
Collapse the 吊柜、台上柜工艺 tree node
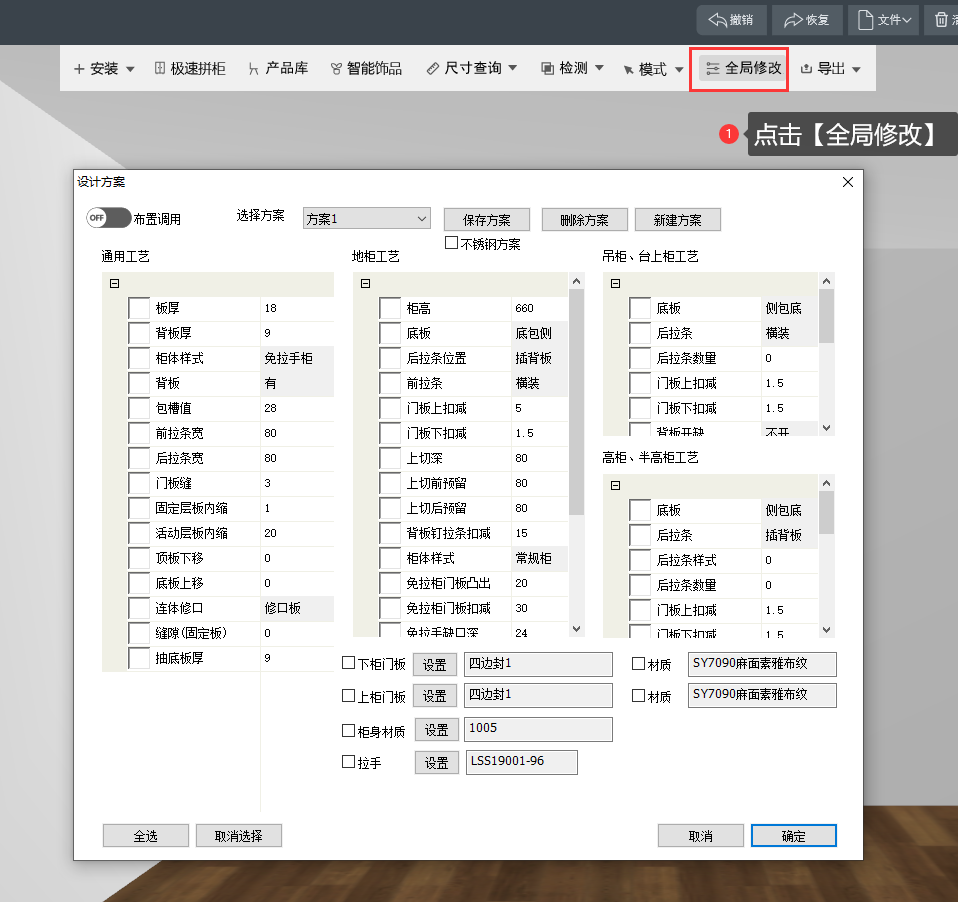click(615, 284)
